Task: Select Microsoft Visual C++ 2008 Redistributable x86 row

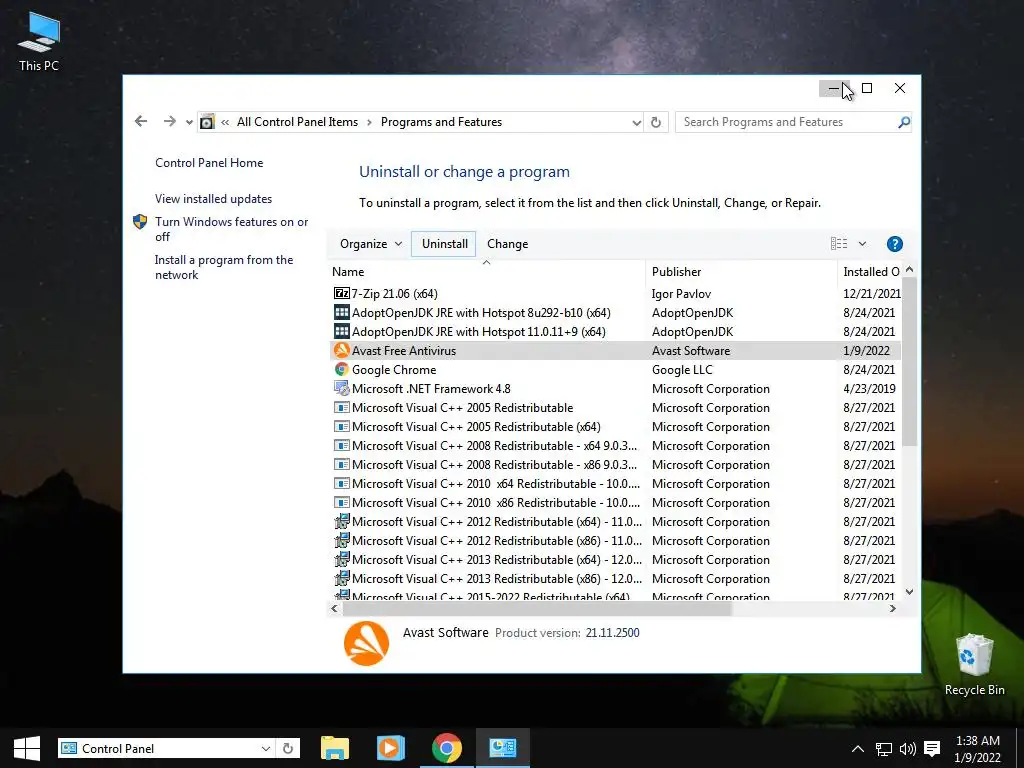Action: (x=614, y=464)
